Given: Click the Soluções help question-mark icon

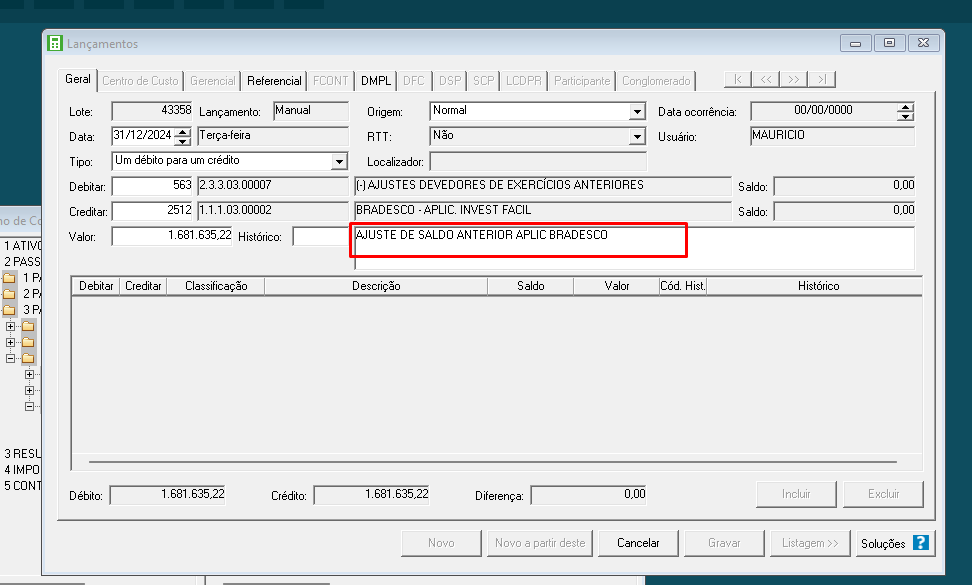Looking at the screenshot, I should (x=921, y=543).
